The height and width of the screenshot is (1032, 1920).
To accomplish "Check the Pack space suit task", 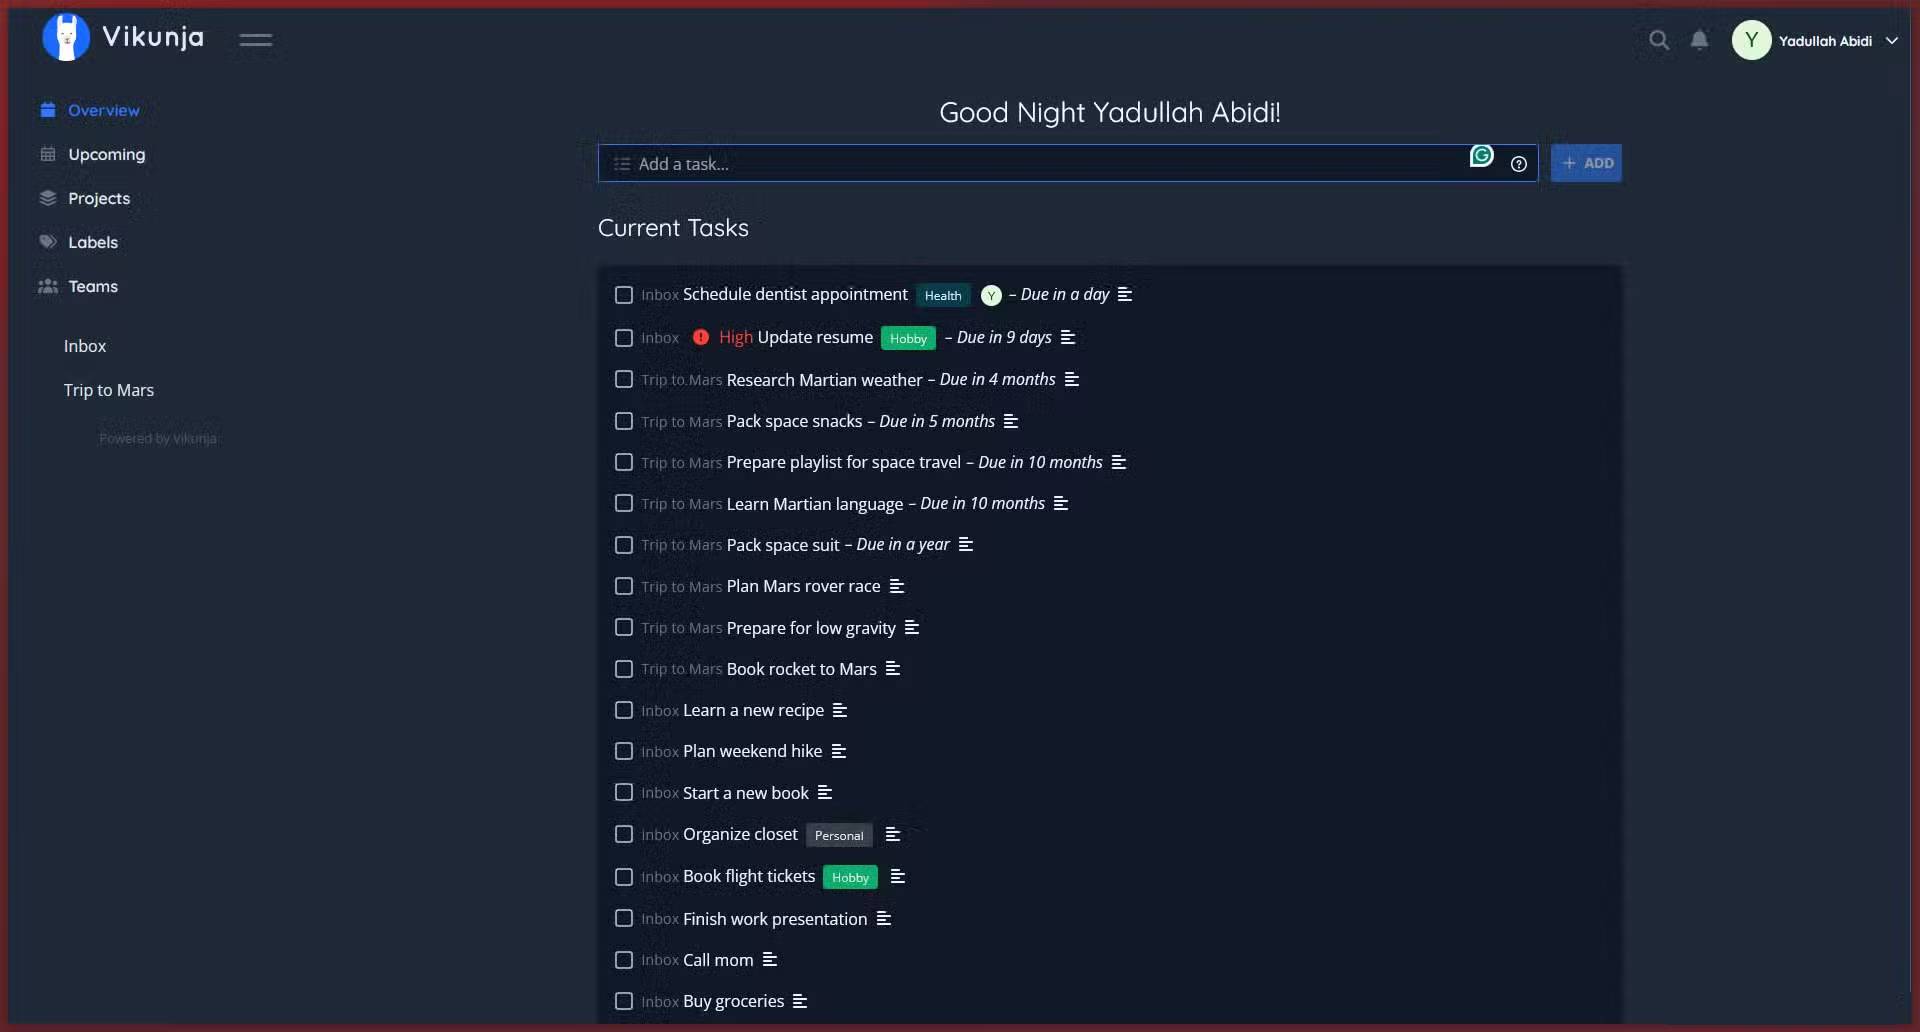I will pos(624,545).
